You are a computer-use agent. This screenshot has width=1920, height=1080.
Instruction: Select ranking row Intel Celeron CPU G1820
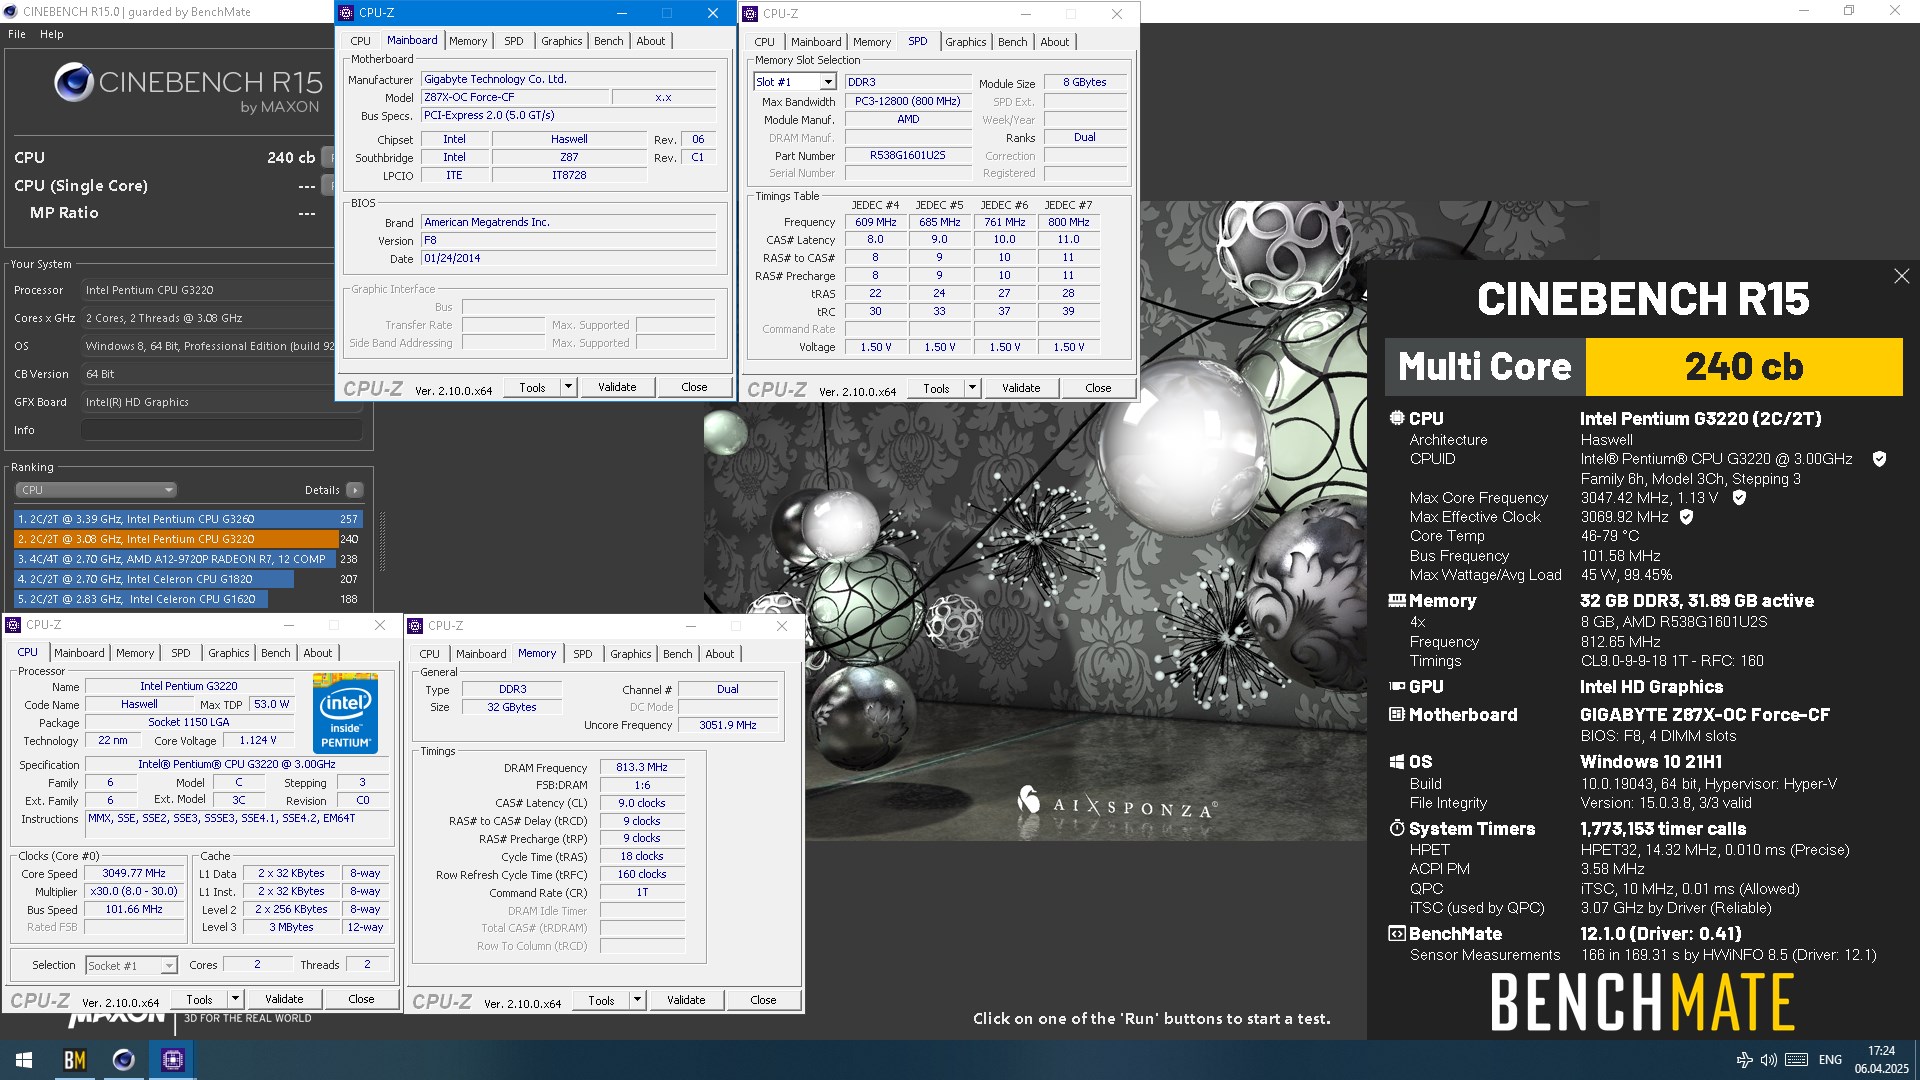pyautogui.click(x=188, y=579)
